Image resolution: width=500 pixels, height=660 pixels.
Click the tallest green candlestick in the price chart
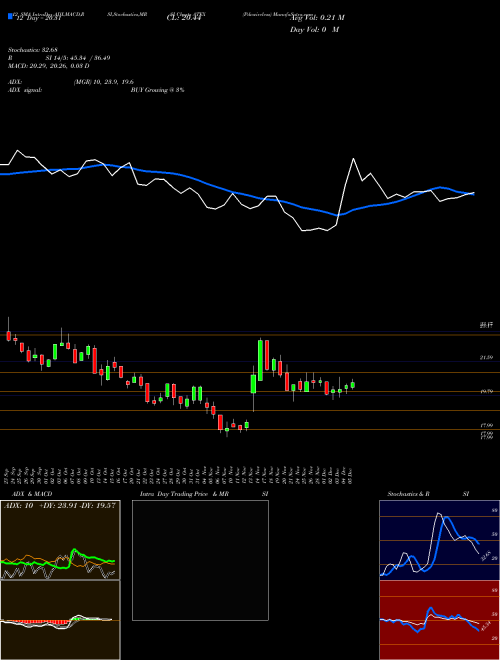coord(261,360)
